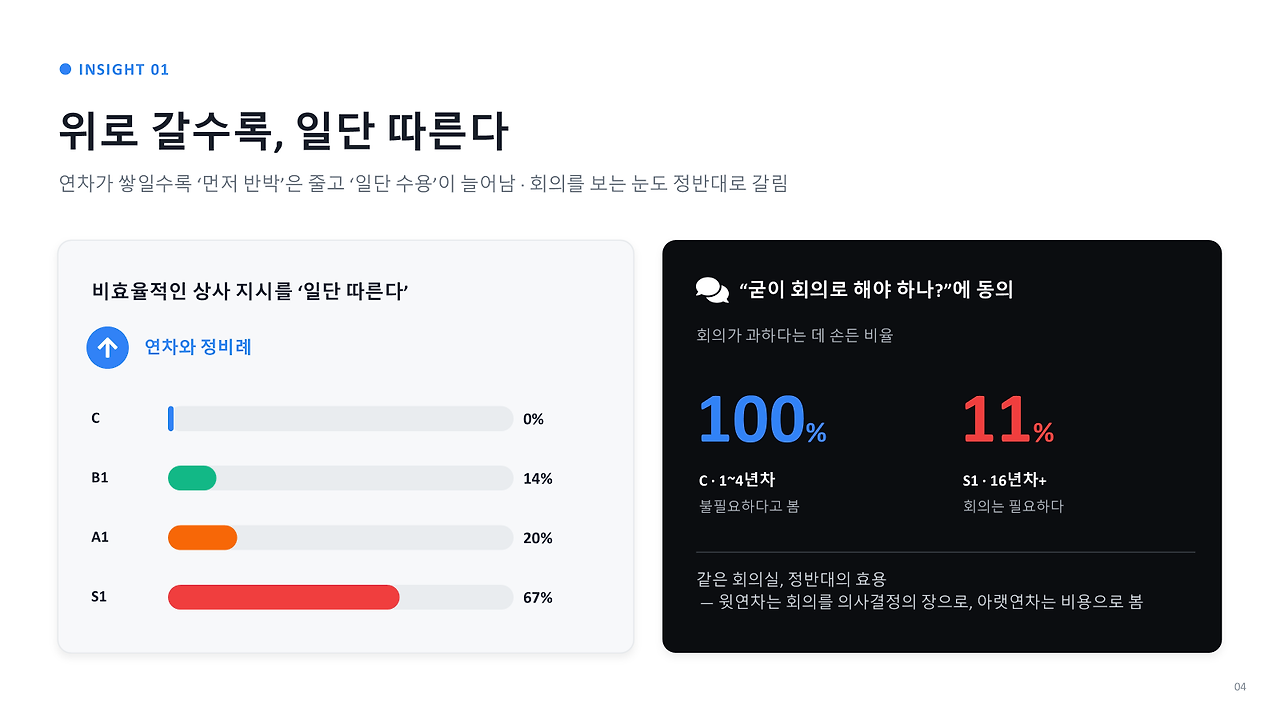The width and height of the screenshot is (1280, 720).
Task: Click the large red 11% figure
Action: point(1008,421)
